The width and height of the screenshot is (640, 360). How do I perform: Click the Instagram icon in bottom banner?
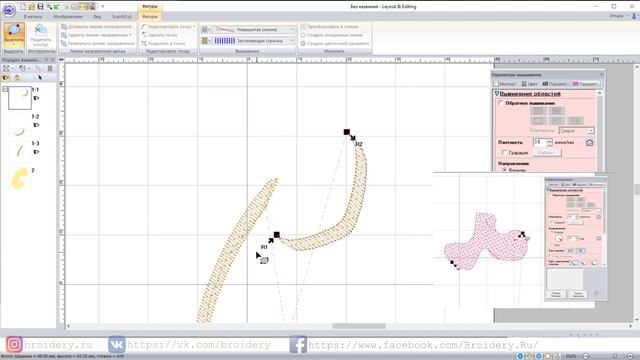pyautogui.click(x=13, y=344)
